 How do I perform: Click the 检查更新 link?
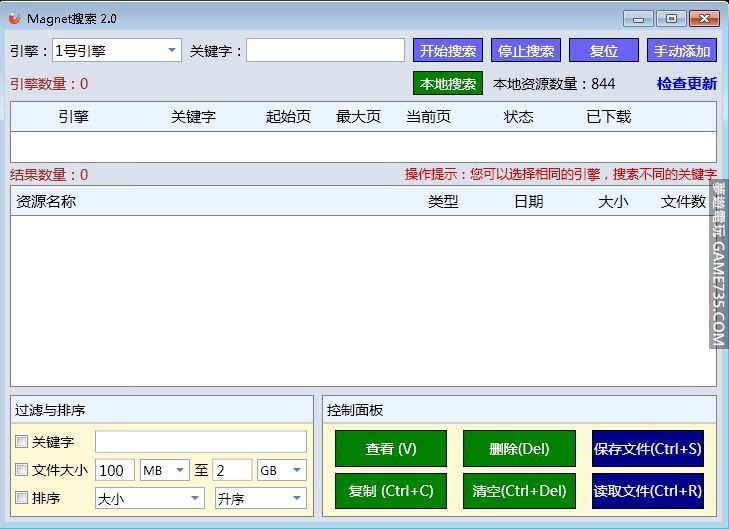686,84
